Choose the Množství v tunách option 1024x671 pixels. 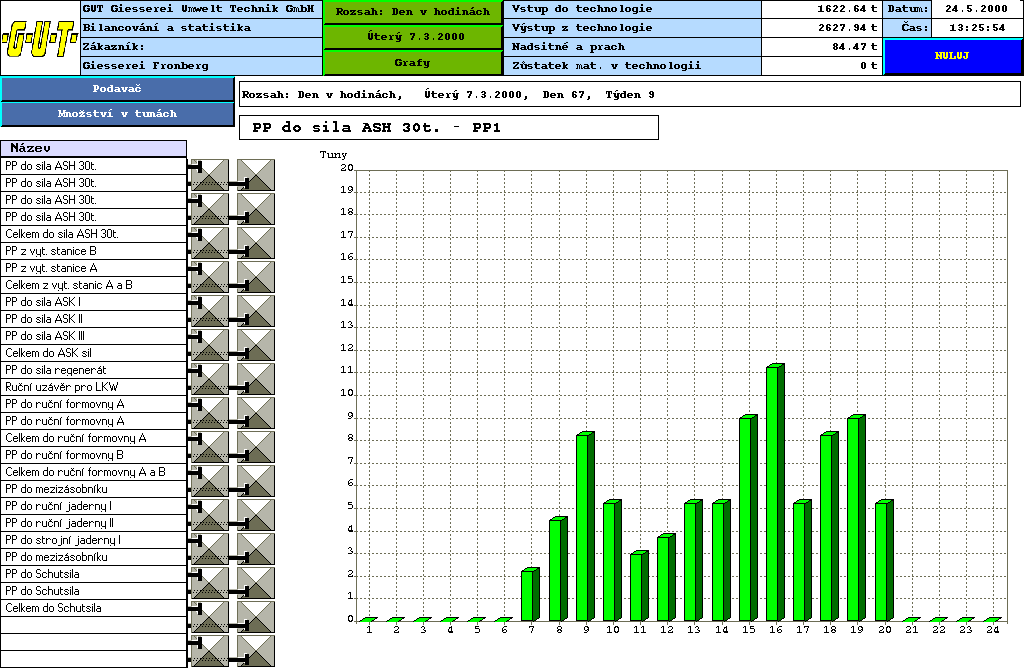coord(117,114)
